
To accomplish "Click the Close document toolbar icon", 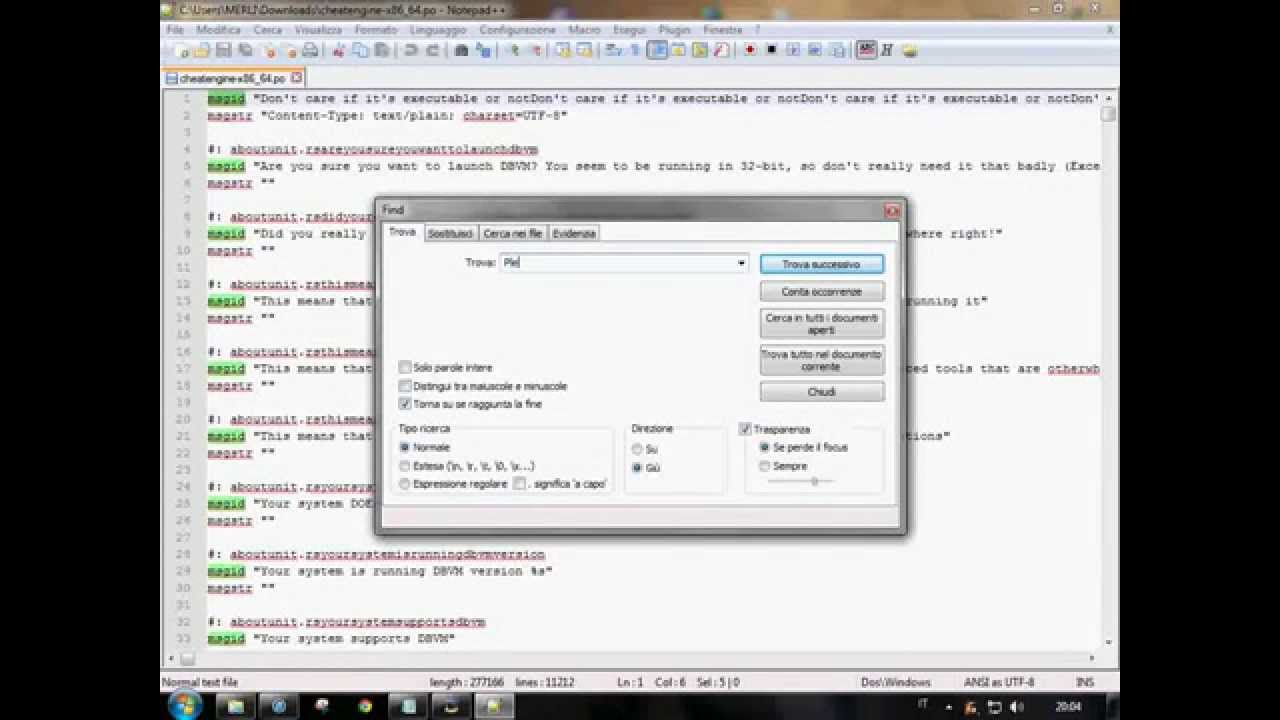I will (x=267, y=50).
